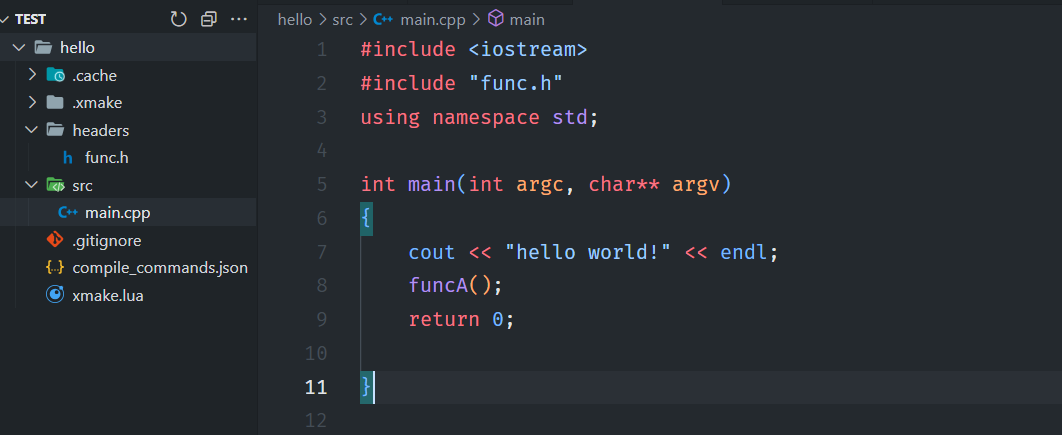
Task: Click src in the breadcrumb
Action: pos(343,20)
